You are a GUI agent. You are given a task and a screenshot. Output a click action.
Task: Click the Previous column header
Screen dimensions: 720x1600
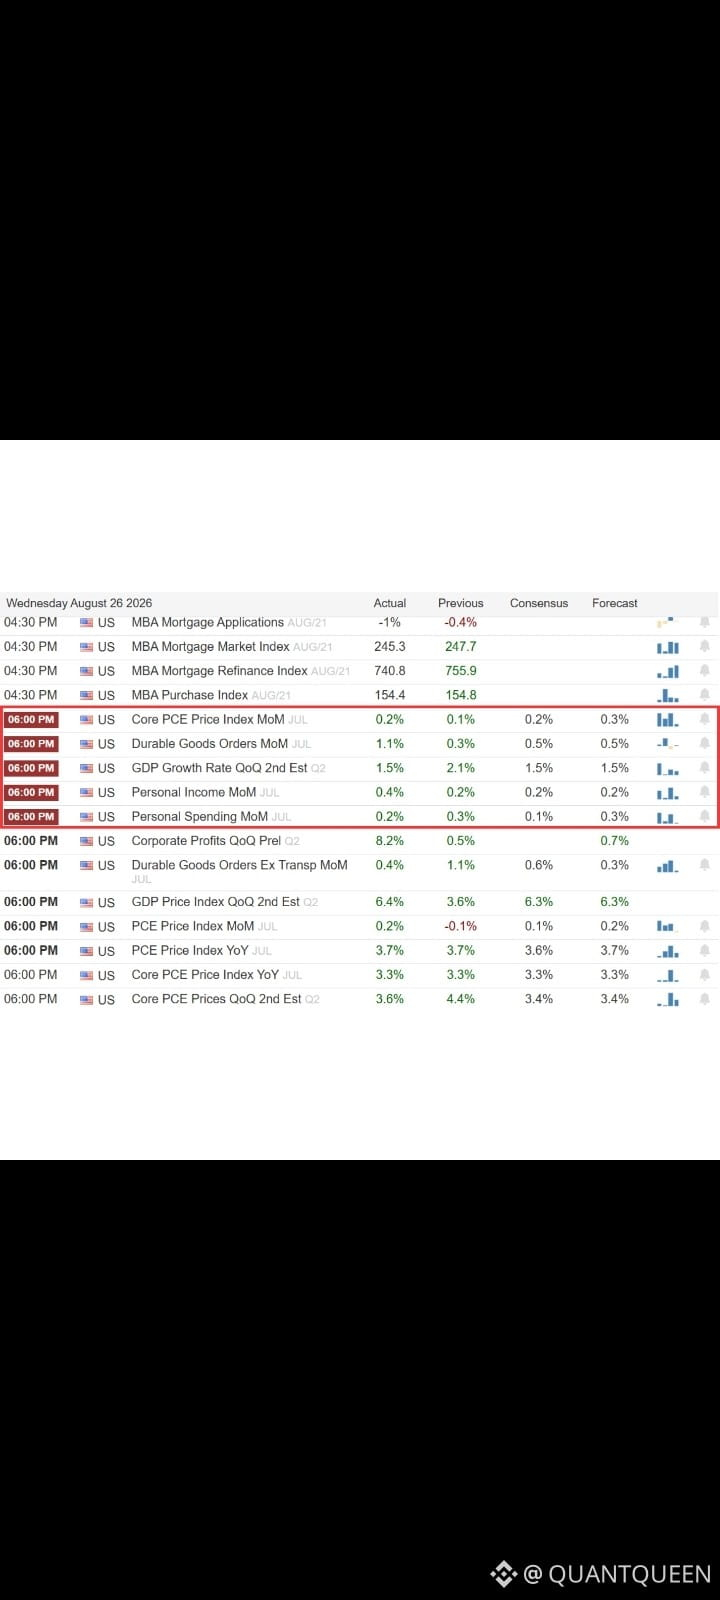tap(460, 603)
